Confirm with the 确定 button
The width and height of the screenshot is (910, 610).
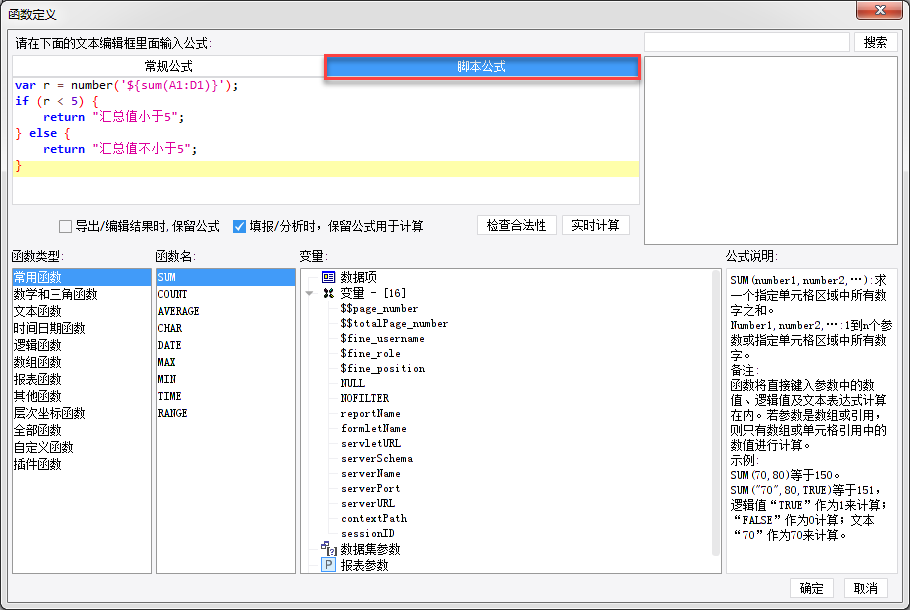(x=811, y=588)
